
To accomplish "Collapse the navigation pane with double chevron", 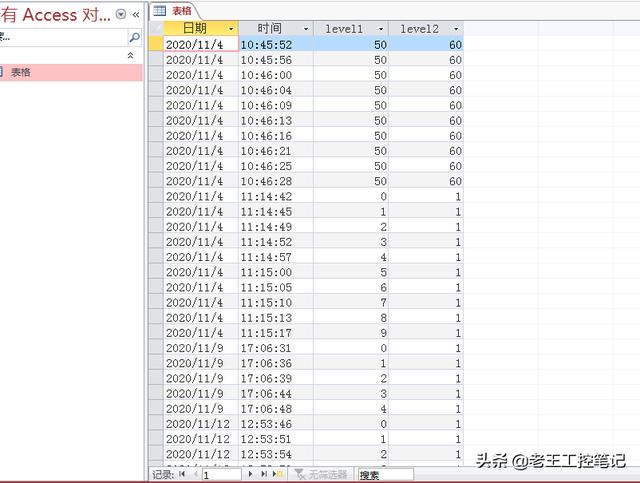I will tap(136, 15).
